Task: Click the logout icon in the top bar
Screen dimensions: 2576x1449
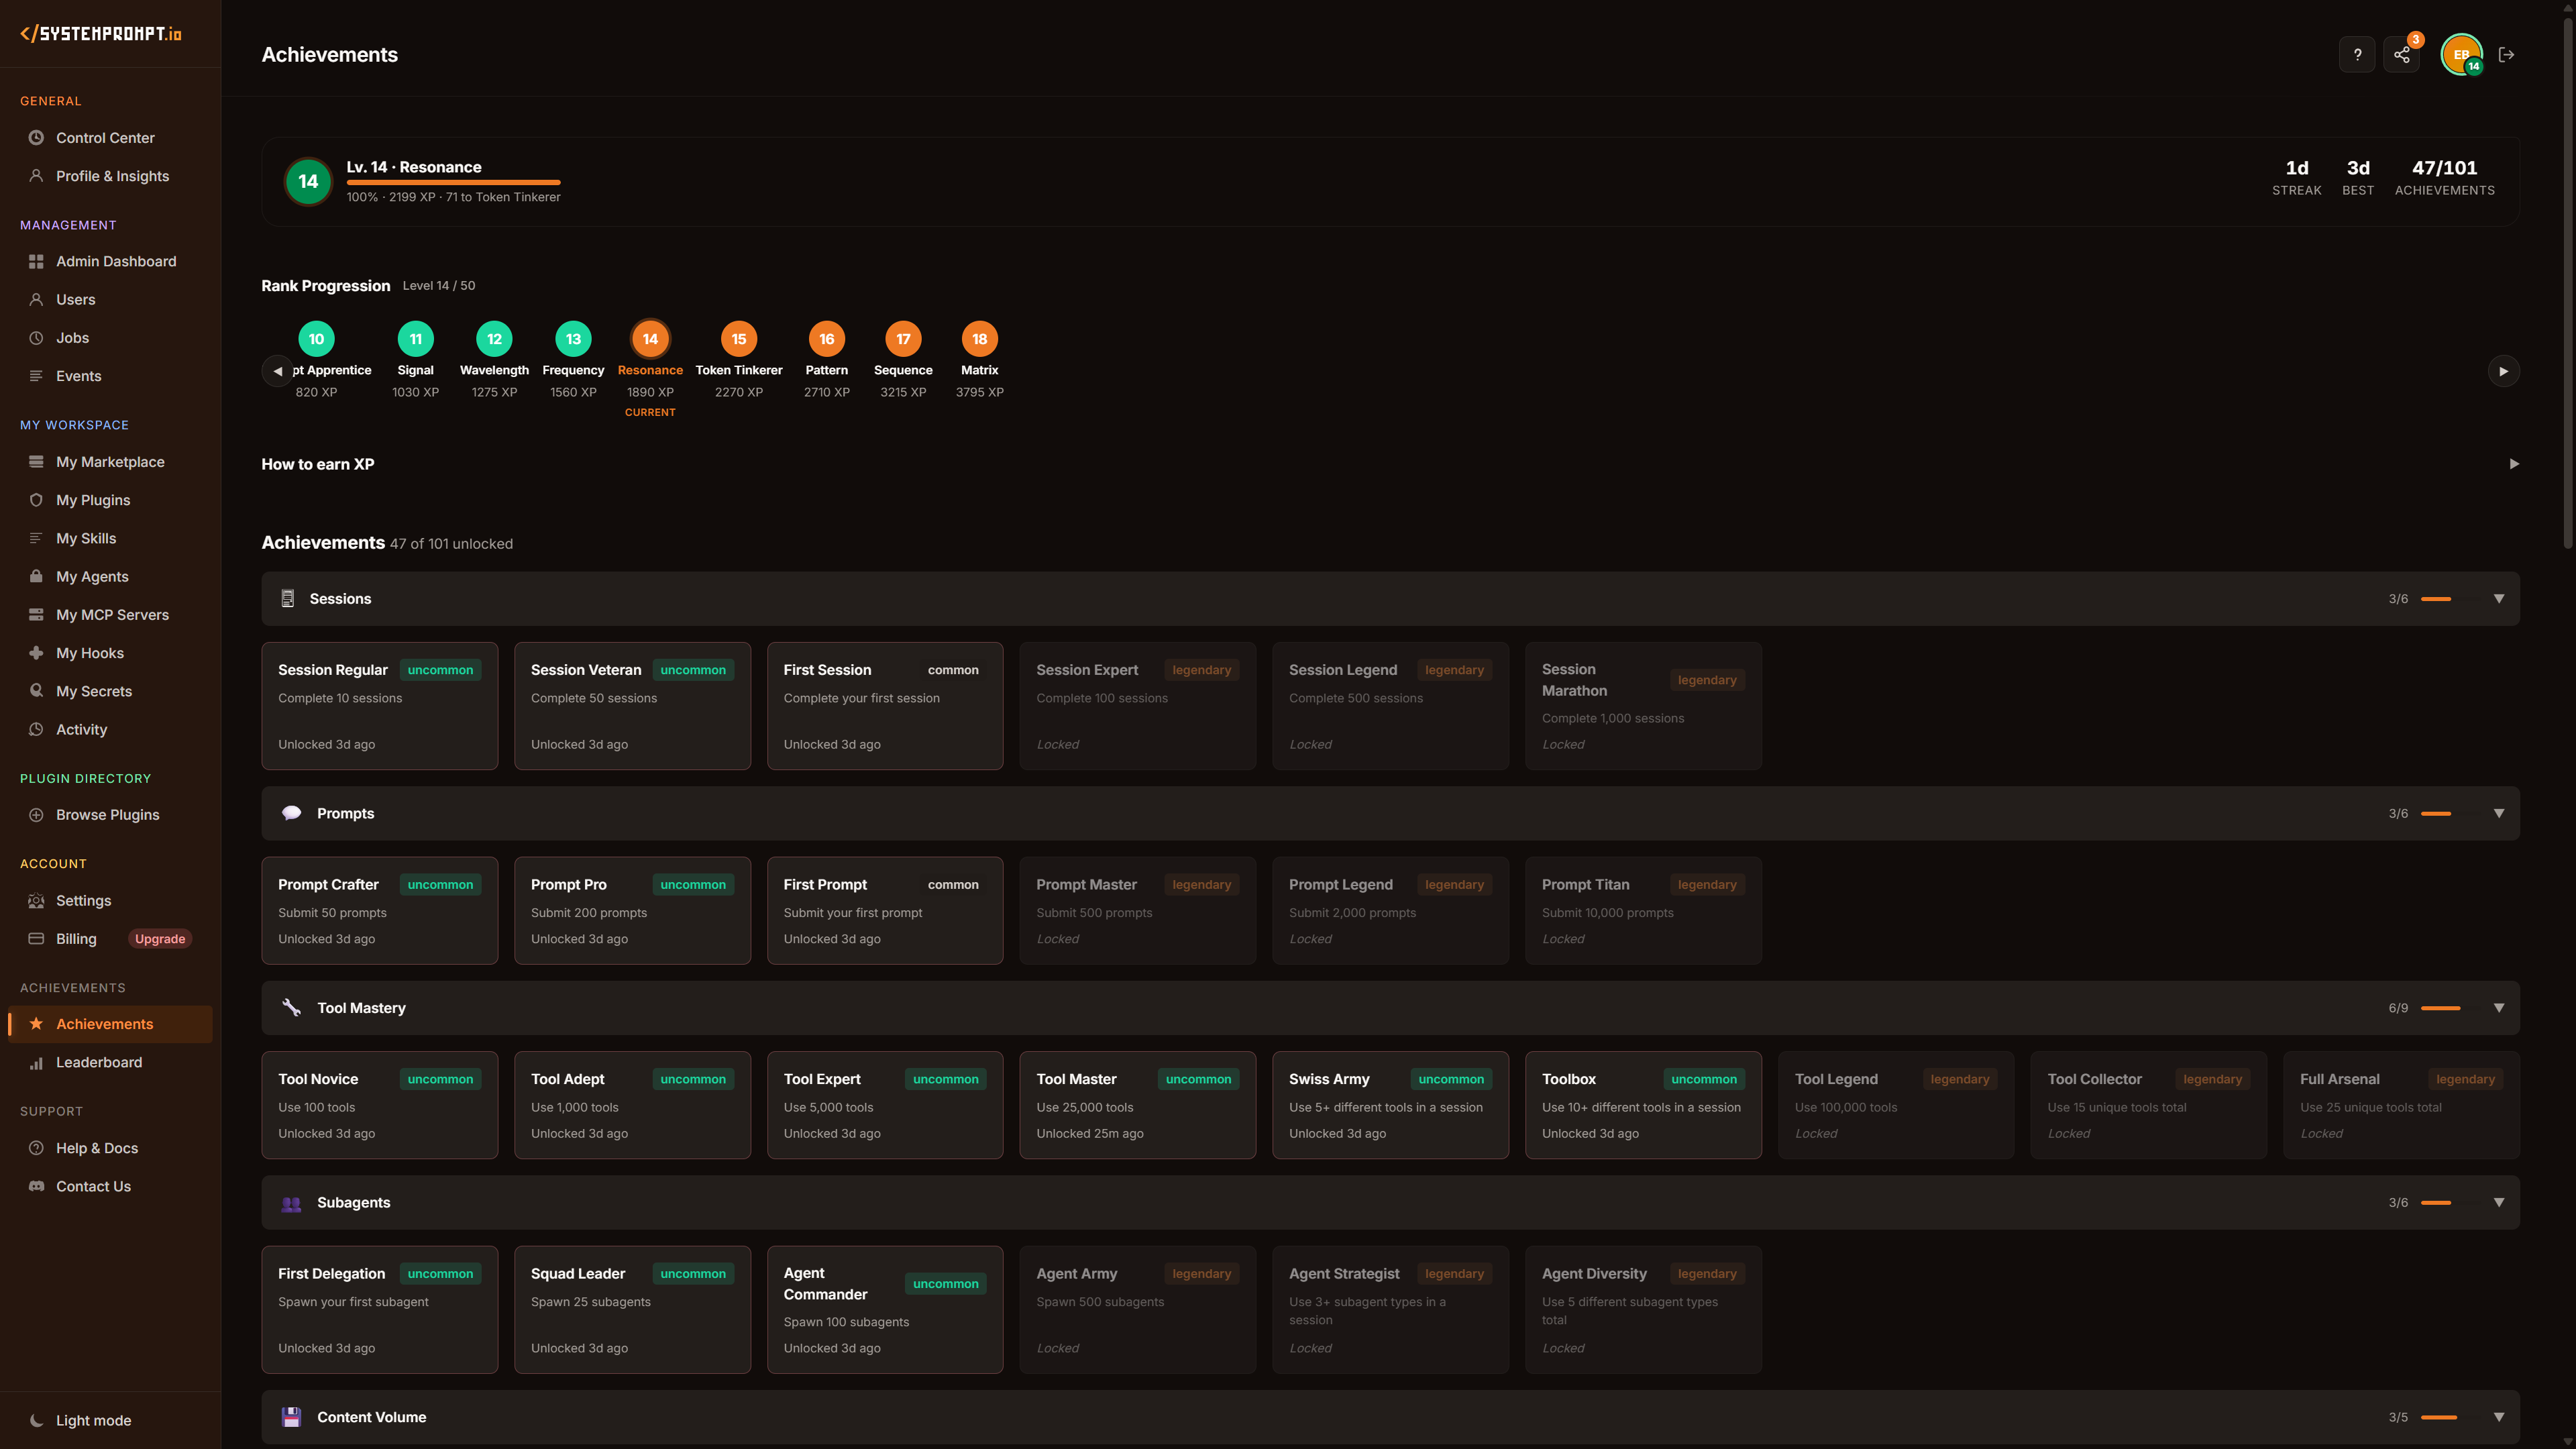Action: pyautogui.click(x=2507, y=54)
